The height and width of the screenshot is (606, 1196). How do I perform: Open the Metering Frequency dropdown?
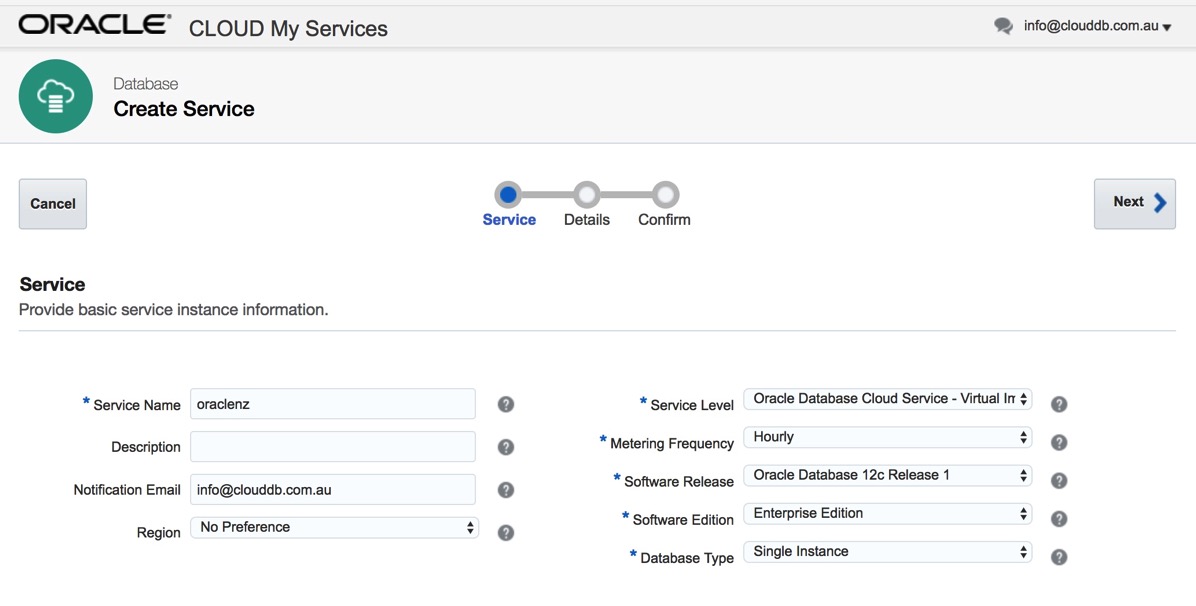(x=887, y=437)
